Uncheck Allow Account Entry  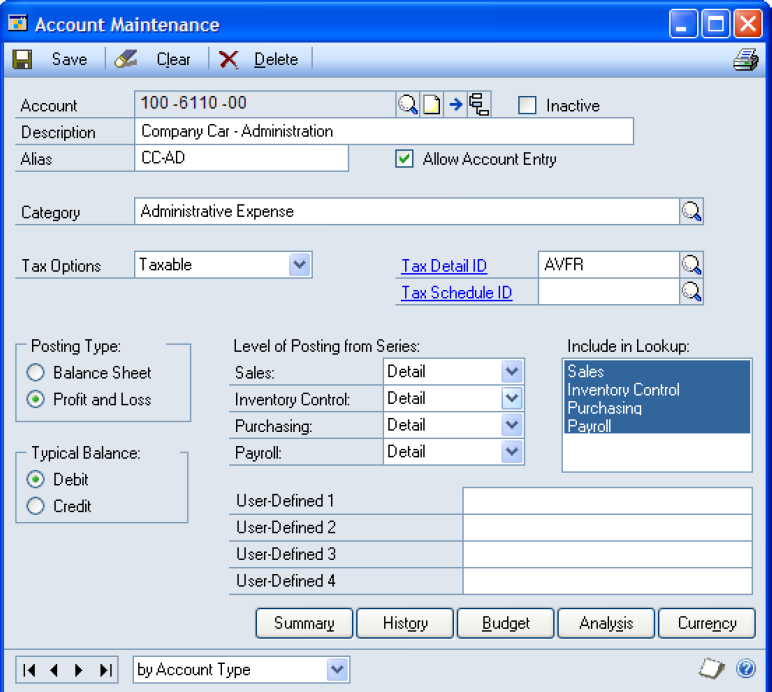[x=404, y=159]
